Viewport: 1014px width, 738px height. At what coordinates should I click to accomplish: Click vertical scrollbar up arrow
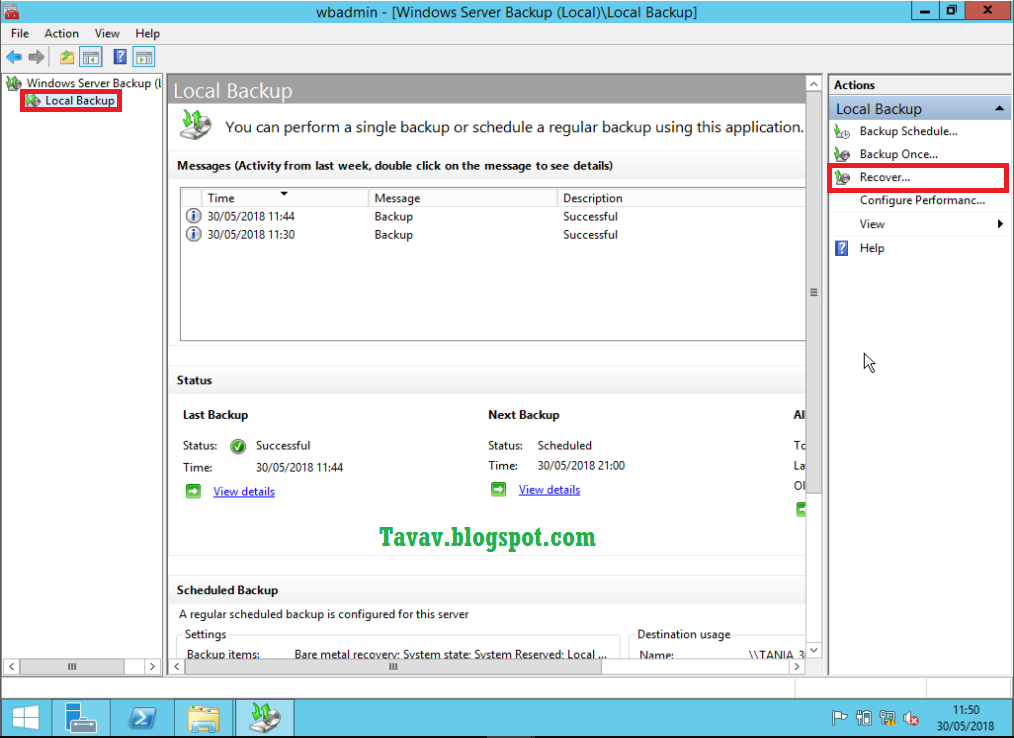tap(814, 84)
